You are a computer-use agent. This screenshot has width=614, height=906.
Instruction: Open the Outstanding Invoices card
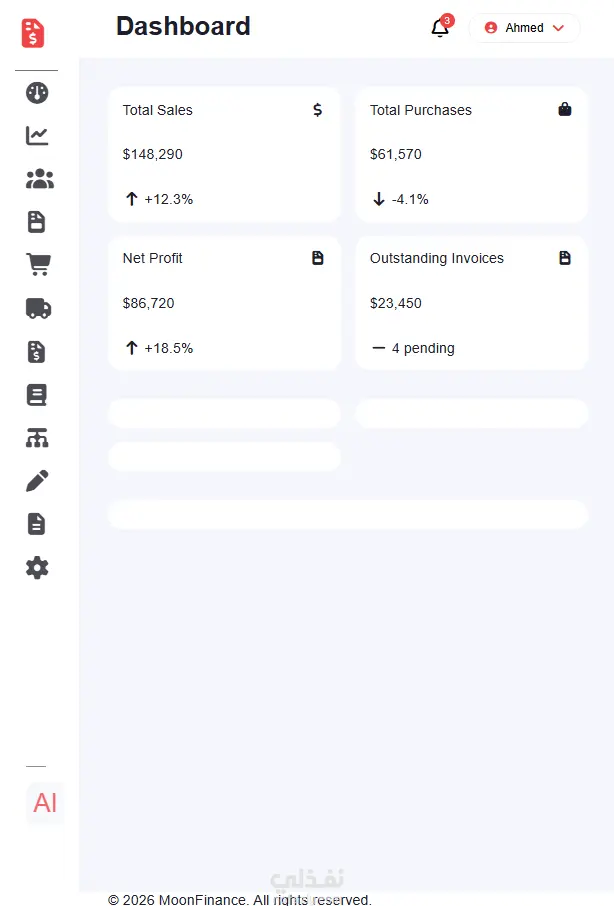(471, 303)
